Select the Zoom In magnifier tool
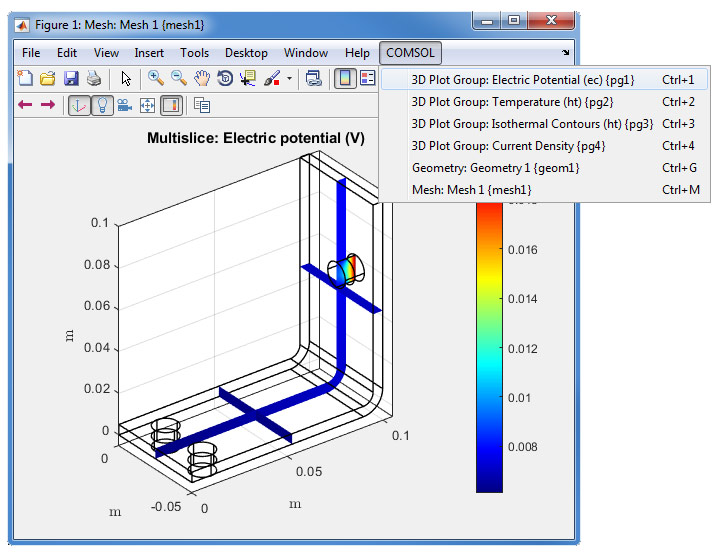The width and height of the screenshot is (716, 556). point(156,78)
